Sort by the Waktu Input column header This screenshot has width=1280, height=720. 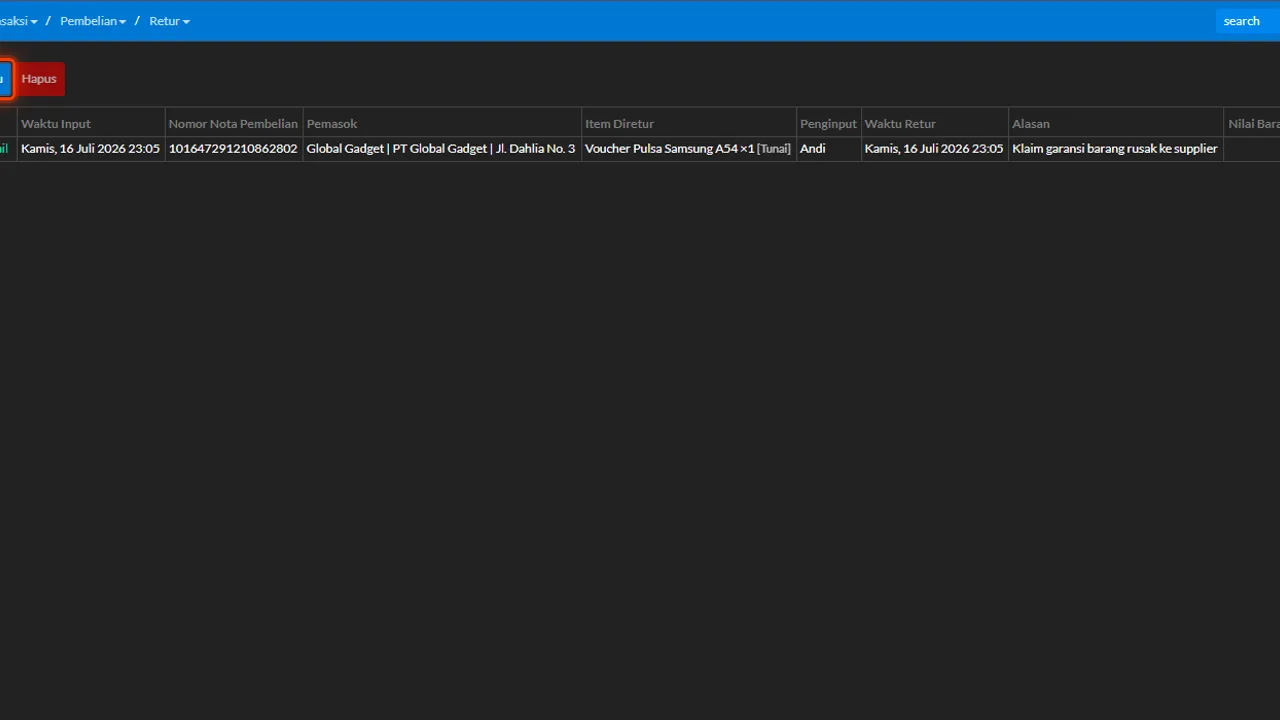(91, 123)
